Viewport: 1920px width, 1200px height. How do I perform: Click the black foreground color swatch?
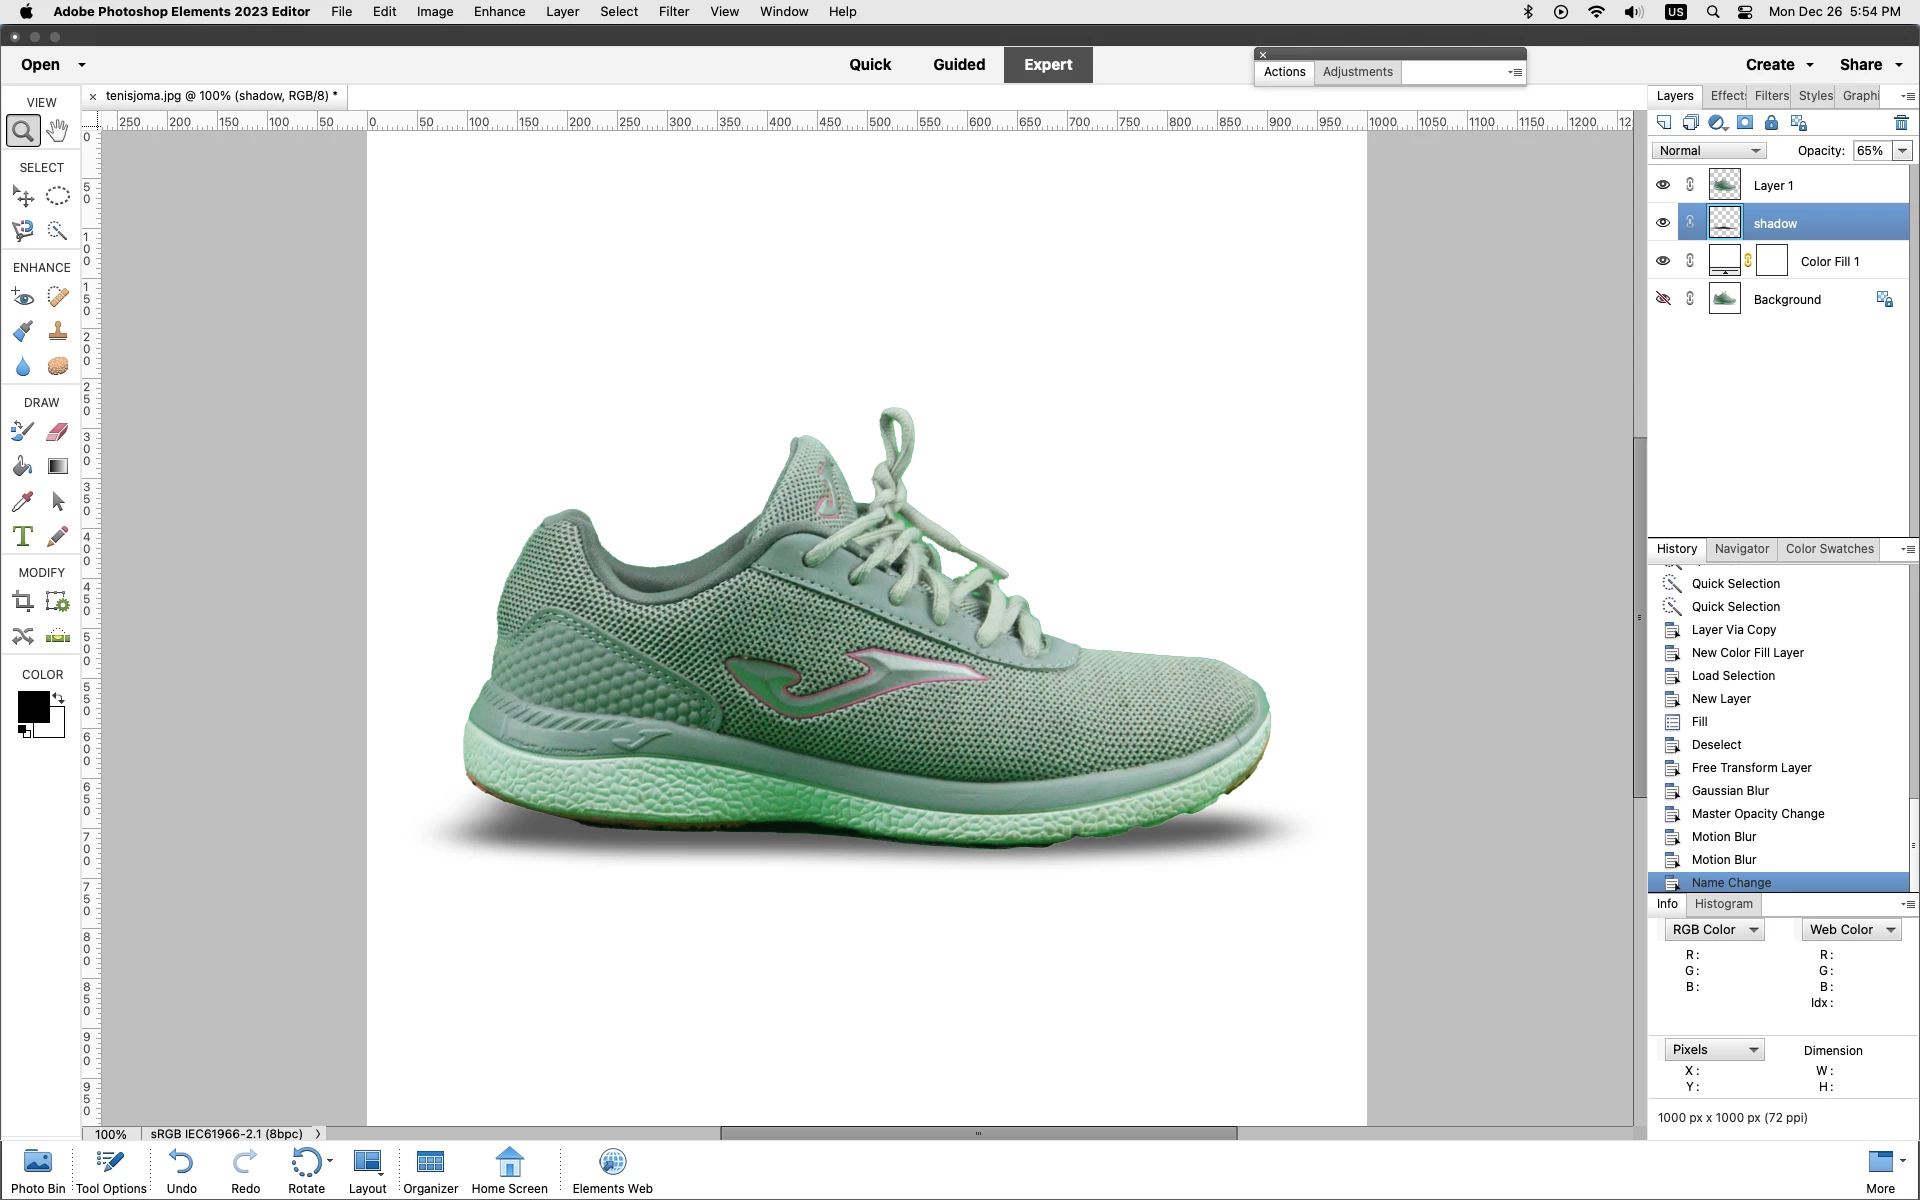(32, 706)
